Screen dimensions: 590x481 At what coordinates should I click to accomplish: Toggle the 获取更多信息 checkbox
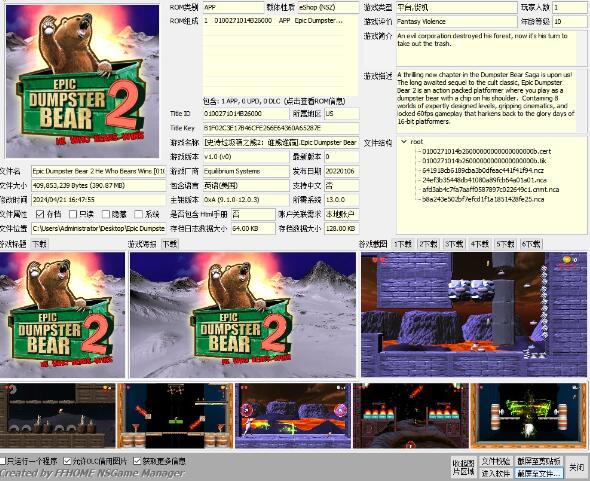(x=137, y=461)
